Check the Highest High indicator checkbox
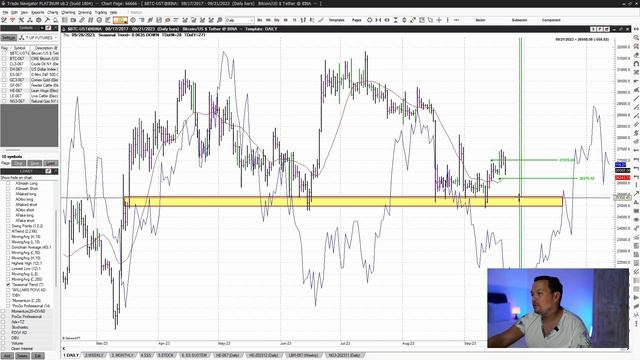This screenshot has width=640, height=360. [8, 263]
